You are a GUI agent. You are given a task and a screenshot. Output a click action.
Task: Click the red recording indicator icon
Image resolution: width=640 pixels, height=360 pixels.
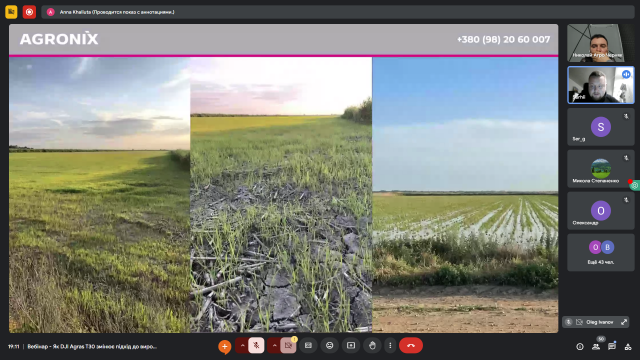click(x=29, y=12)
